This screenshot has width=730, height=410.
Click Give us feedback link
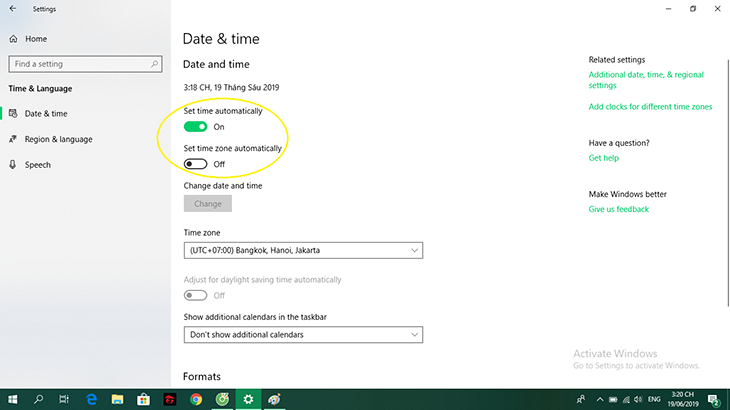[618, 209]
